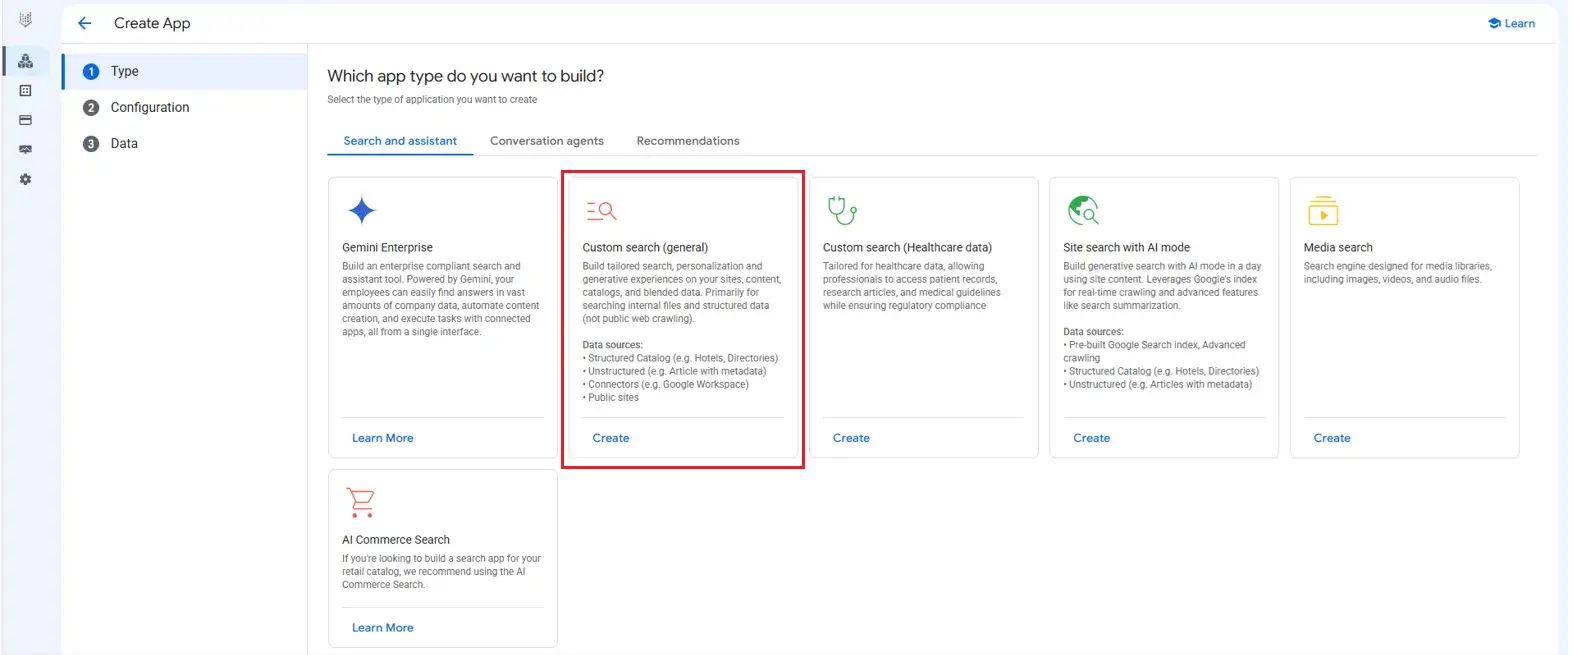Click the Media search card title

click(1338, 247)
